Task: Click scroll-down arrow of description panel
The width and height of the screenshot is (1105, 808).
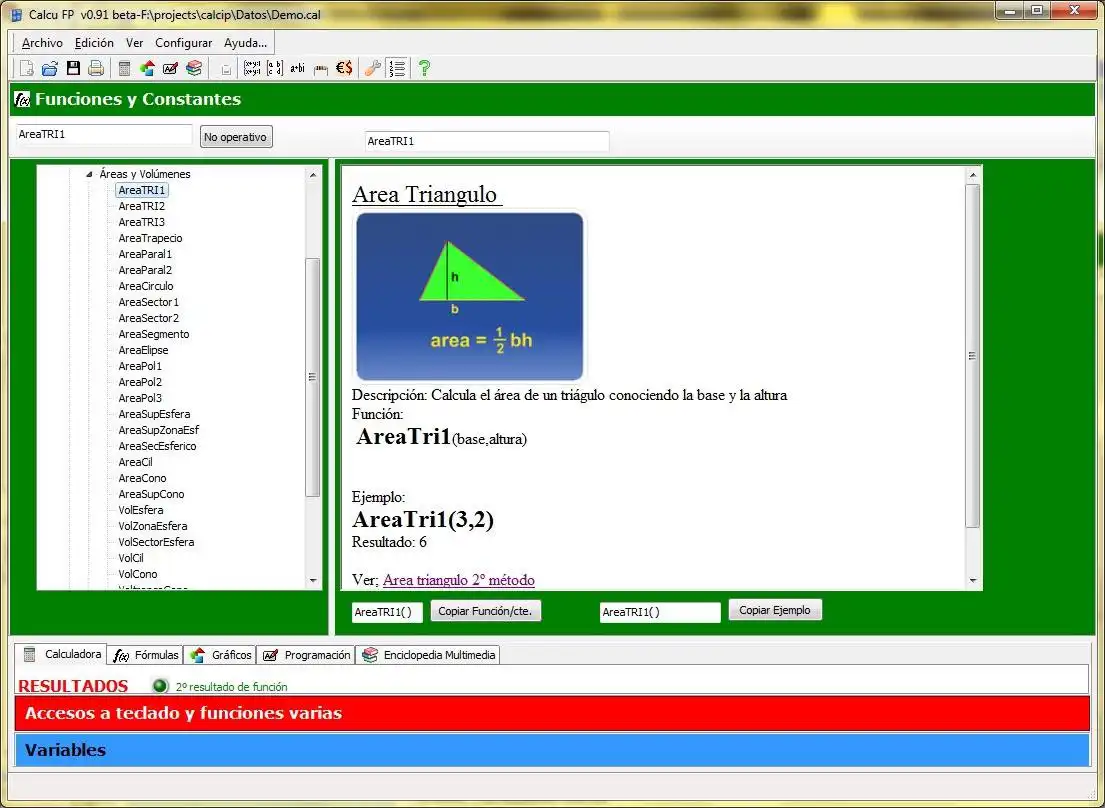Action: [x=973, y=581]
